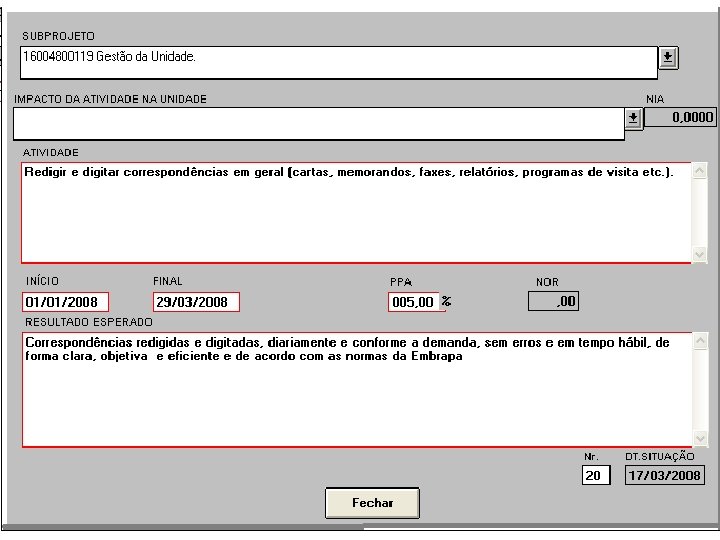Click the FINAL date field 29/03/2008

pyautogui.click(x=196, y=302)
